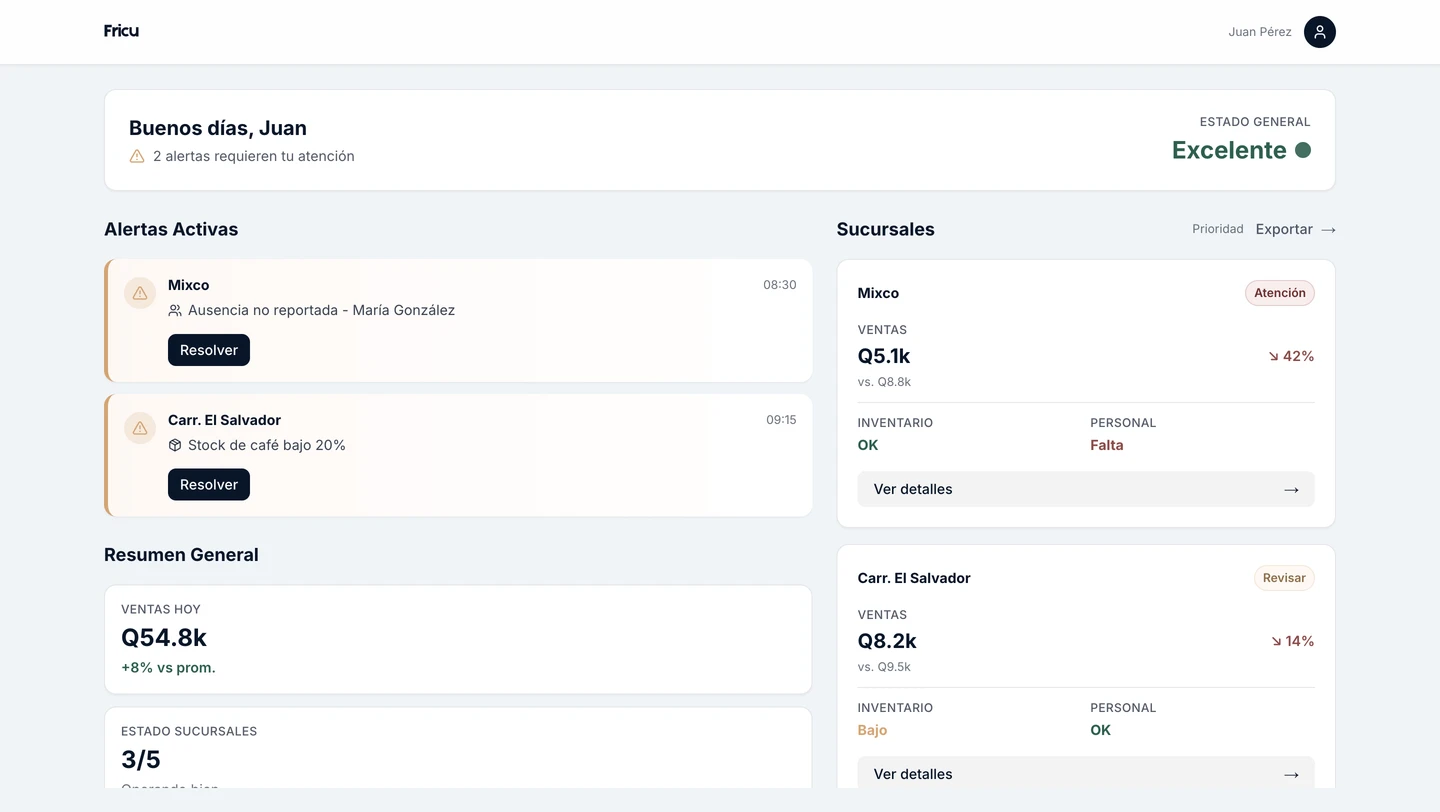Click the down-trend arrow next to 42%
The image size is (1440, 812).
pos(1274,357)
